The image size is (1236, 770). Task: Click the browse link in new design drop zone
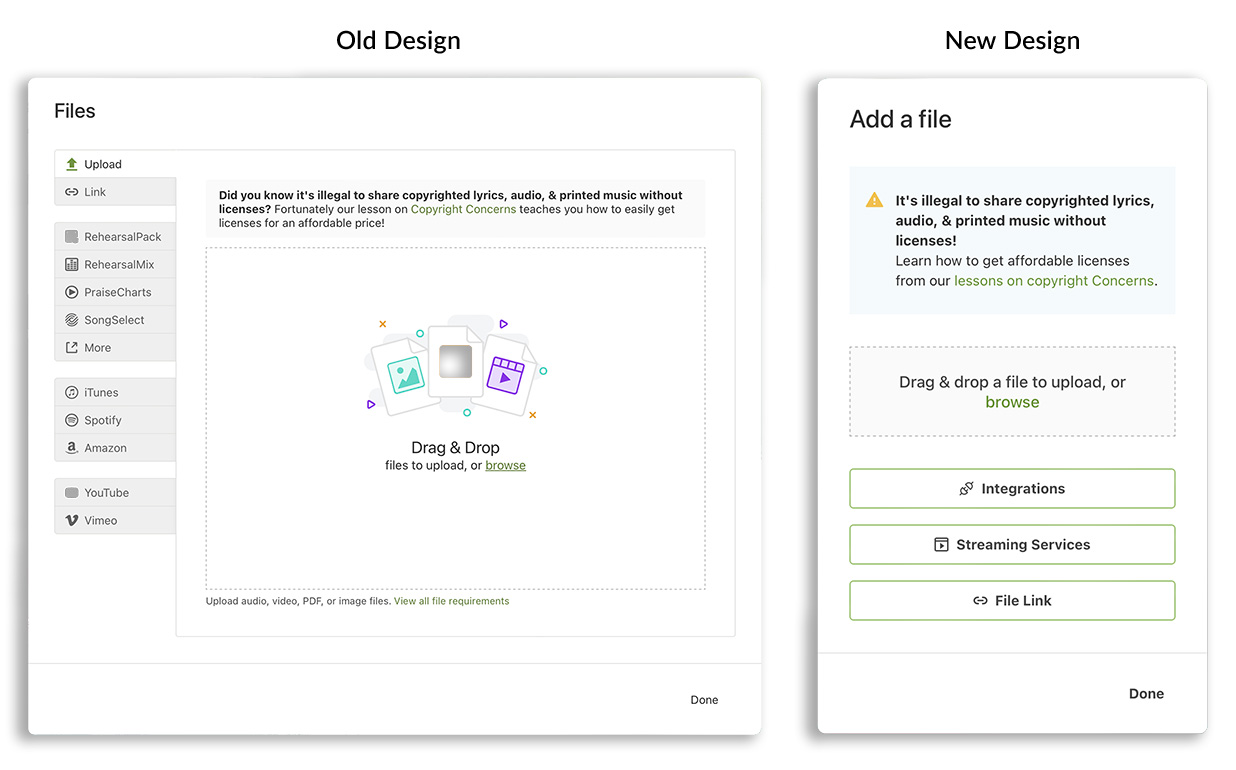pyautogui.click(x=1012, y=403)
